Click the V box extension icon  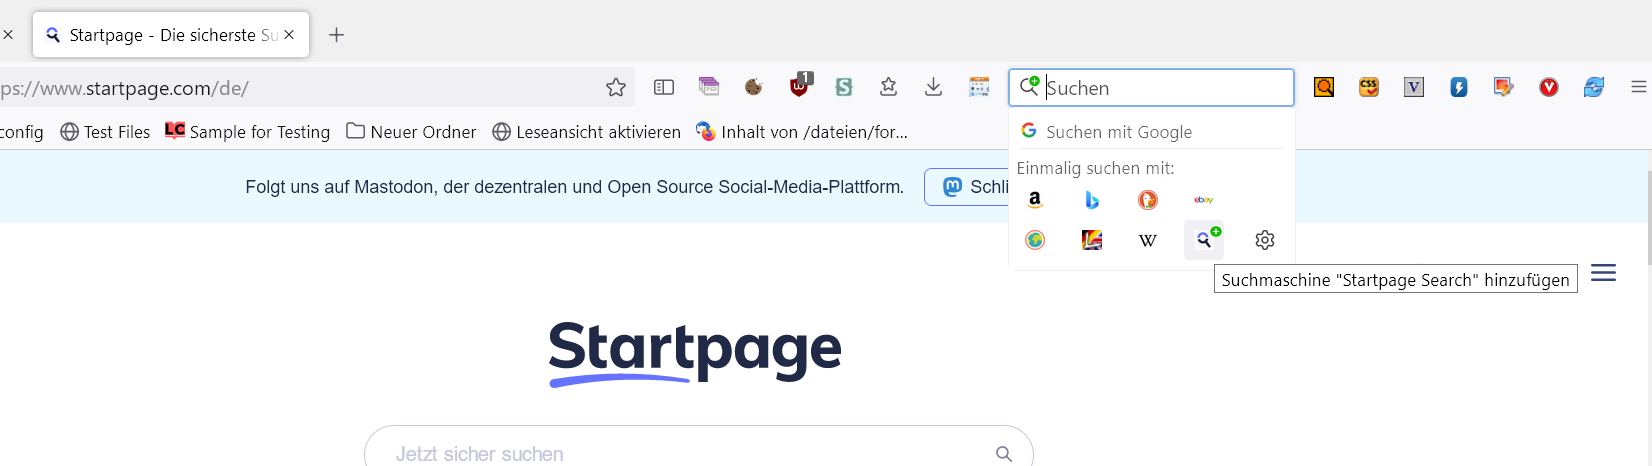pos(1414,87)
